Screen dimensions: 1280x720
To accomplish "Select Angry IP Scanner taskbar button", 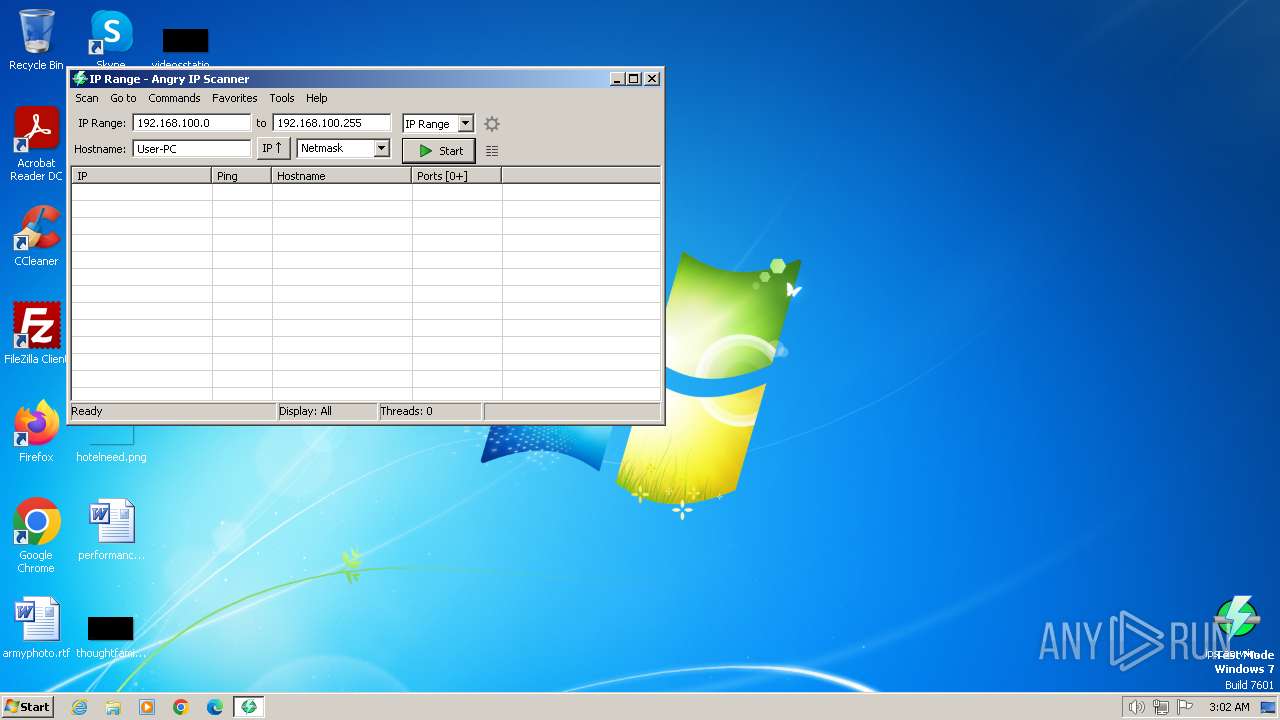I will [249, 707].
